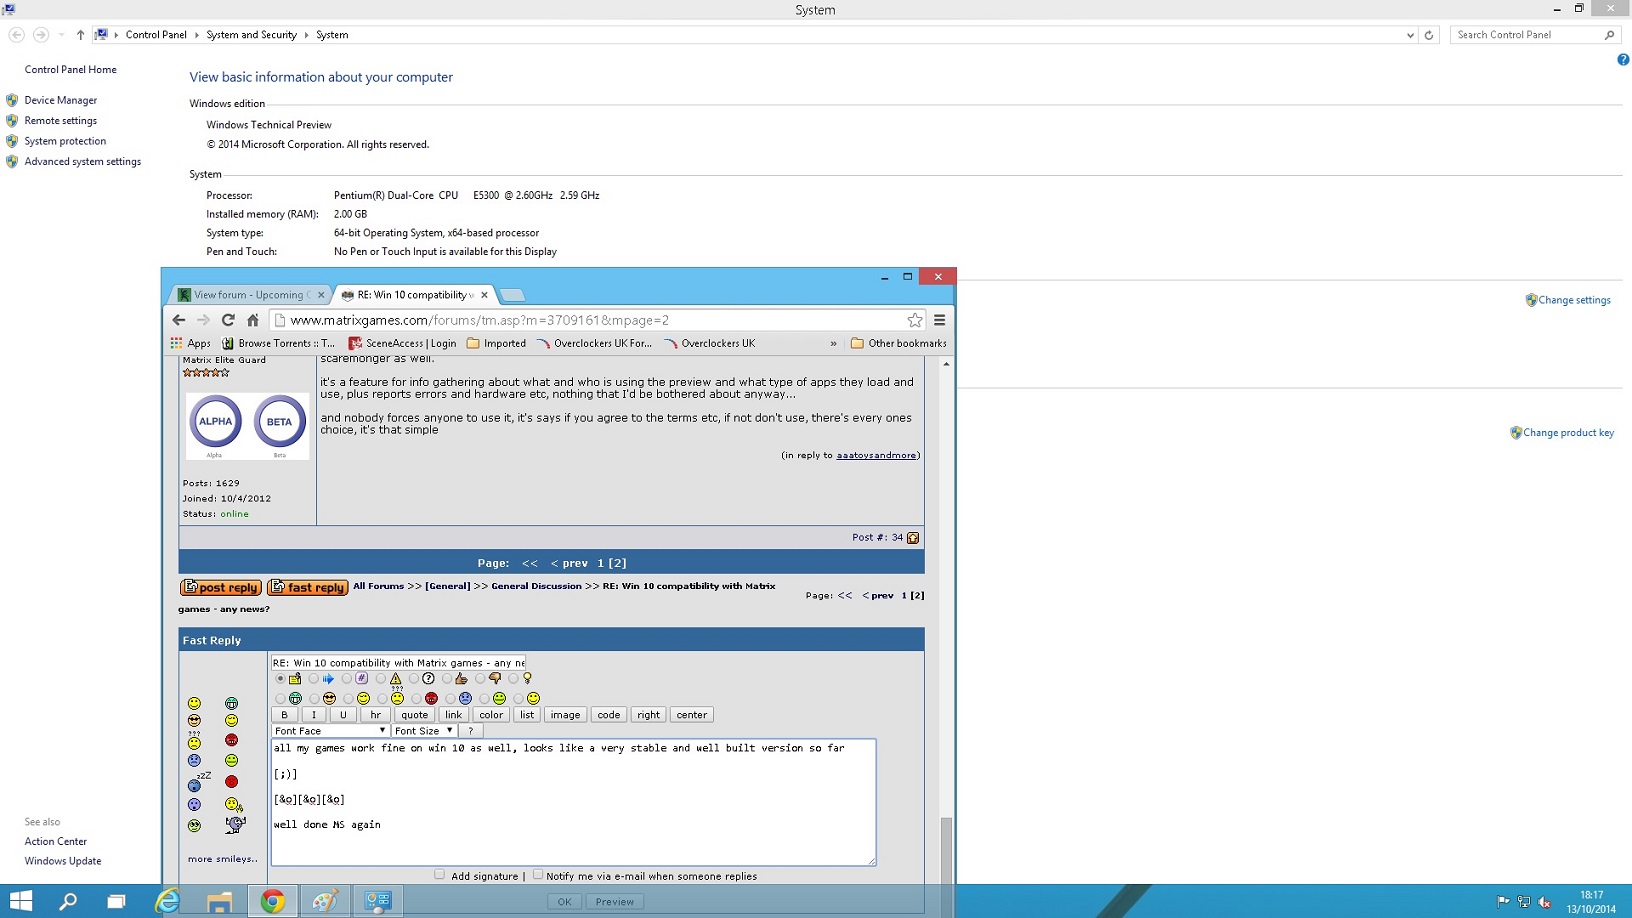Select the light bulb message icon radio
This screenshot has width=1632, height=918.
click(513, 679)
